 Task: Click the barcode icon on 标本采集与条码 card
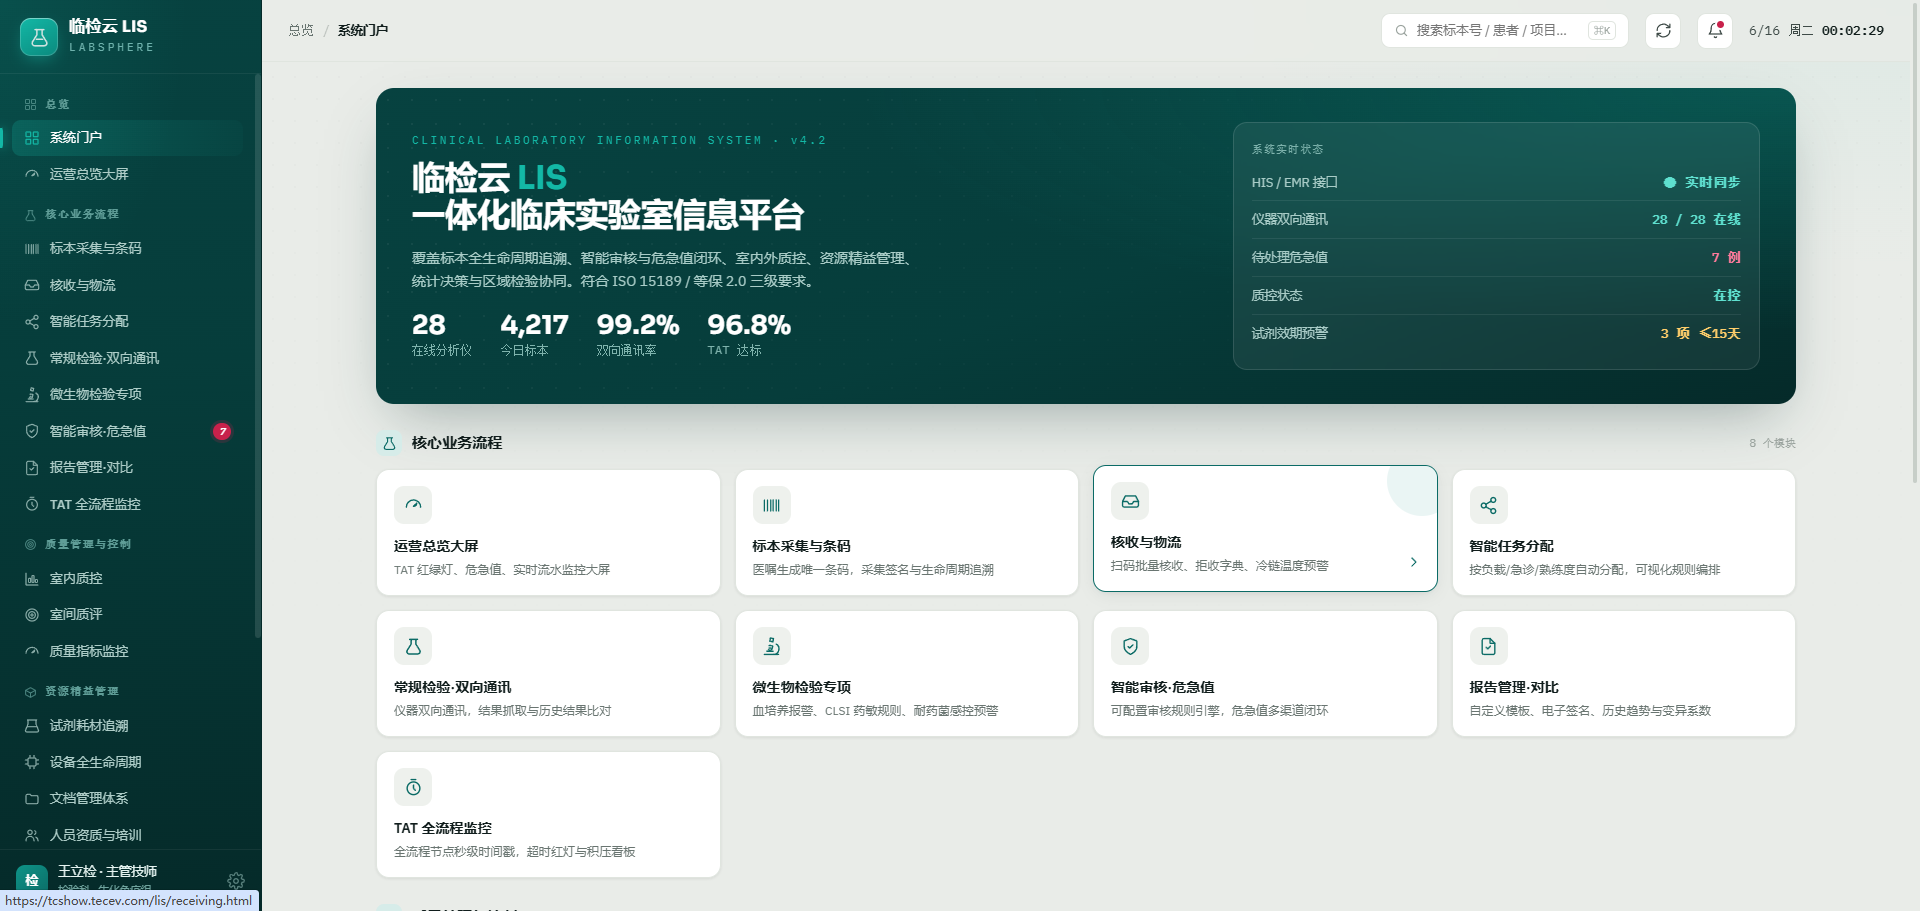coord(771,505)
